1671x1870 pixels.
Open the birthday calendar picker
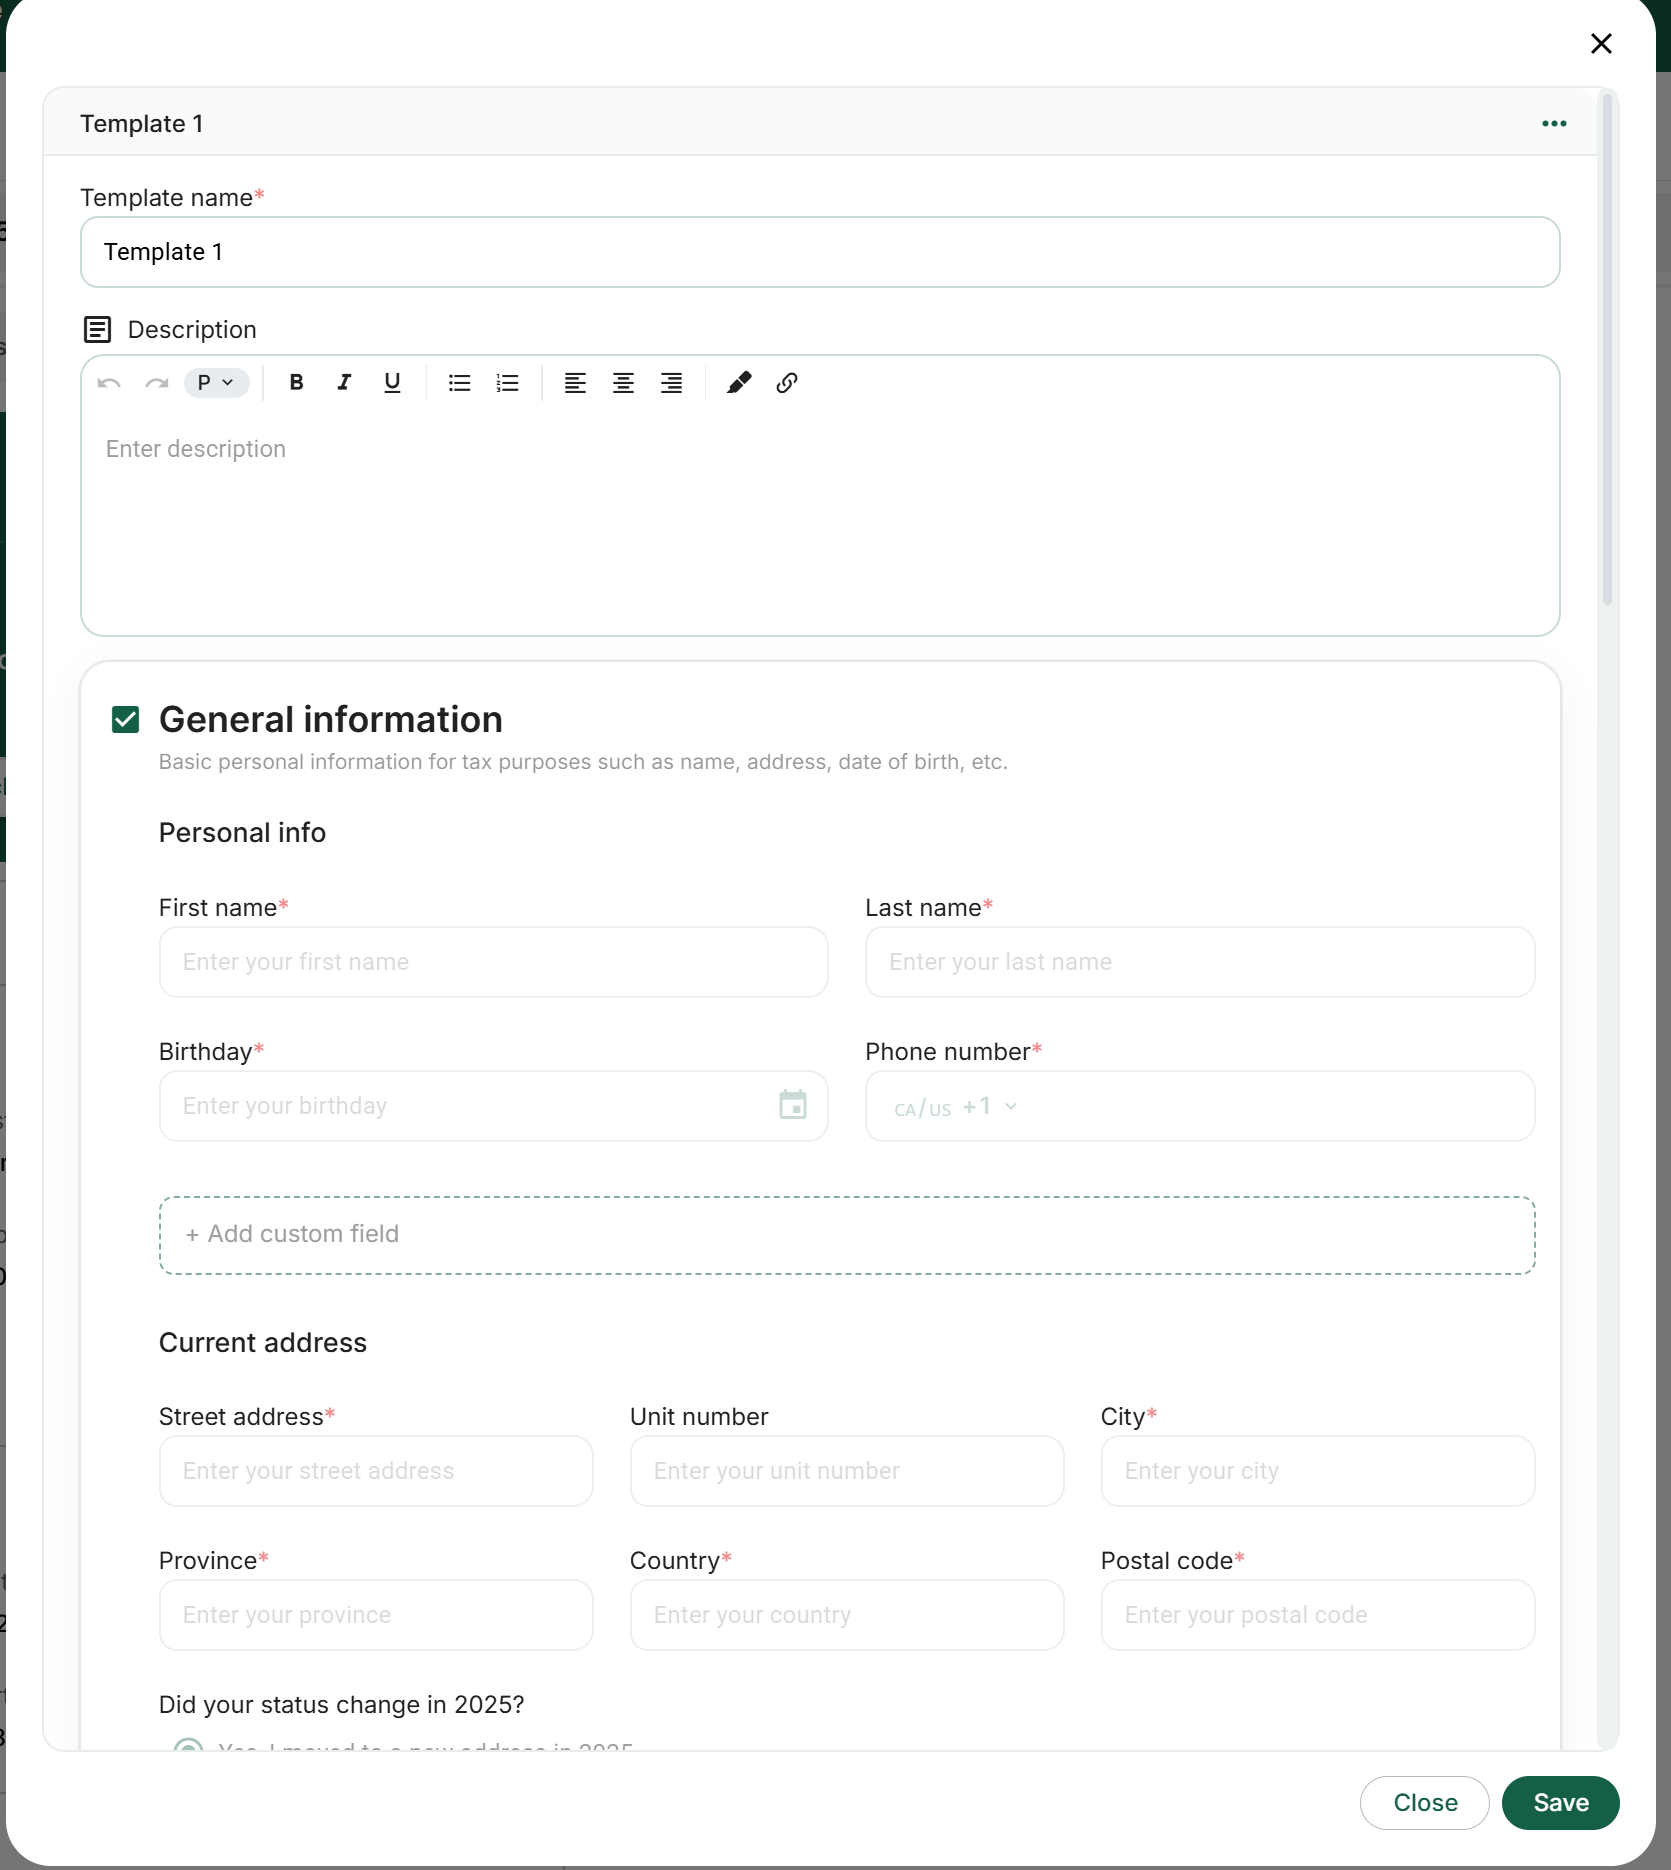pos(792,1105)
